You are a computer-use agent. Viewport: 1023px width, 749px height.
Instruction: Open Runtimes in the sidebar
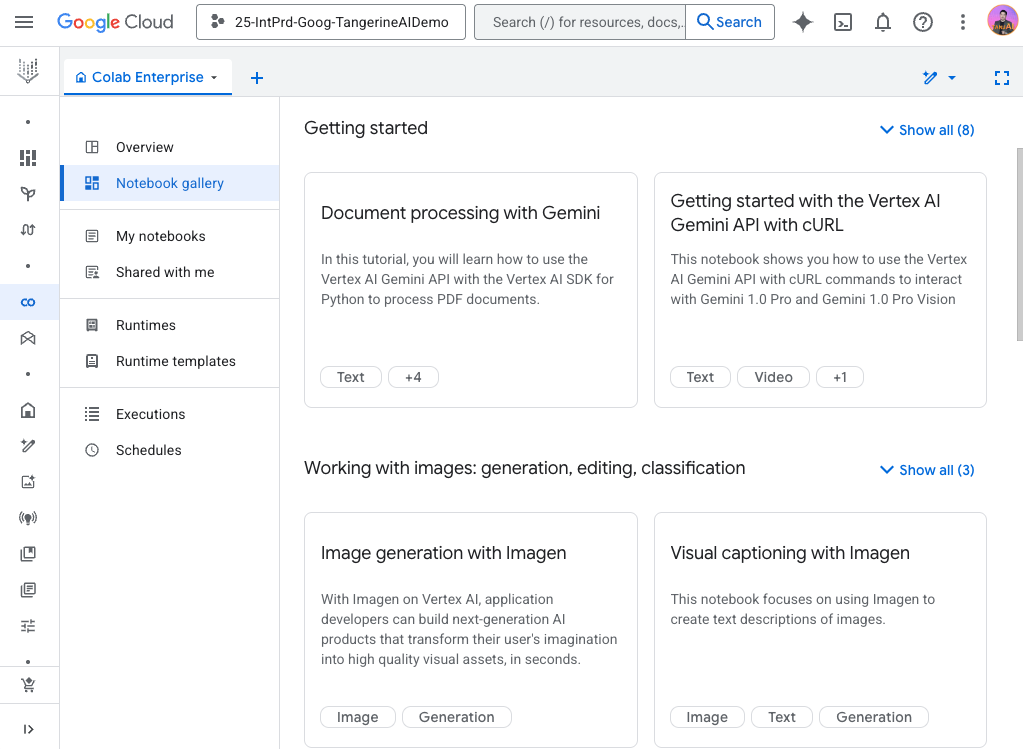pos(170,325)
